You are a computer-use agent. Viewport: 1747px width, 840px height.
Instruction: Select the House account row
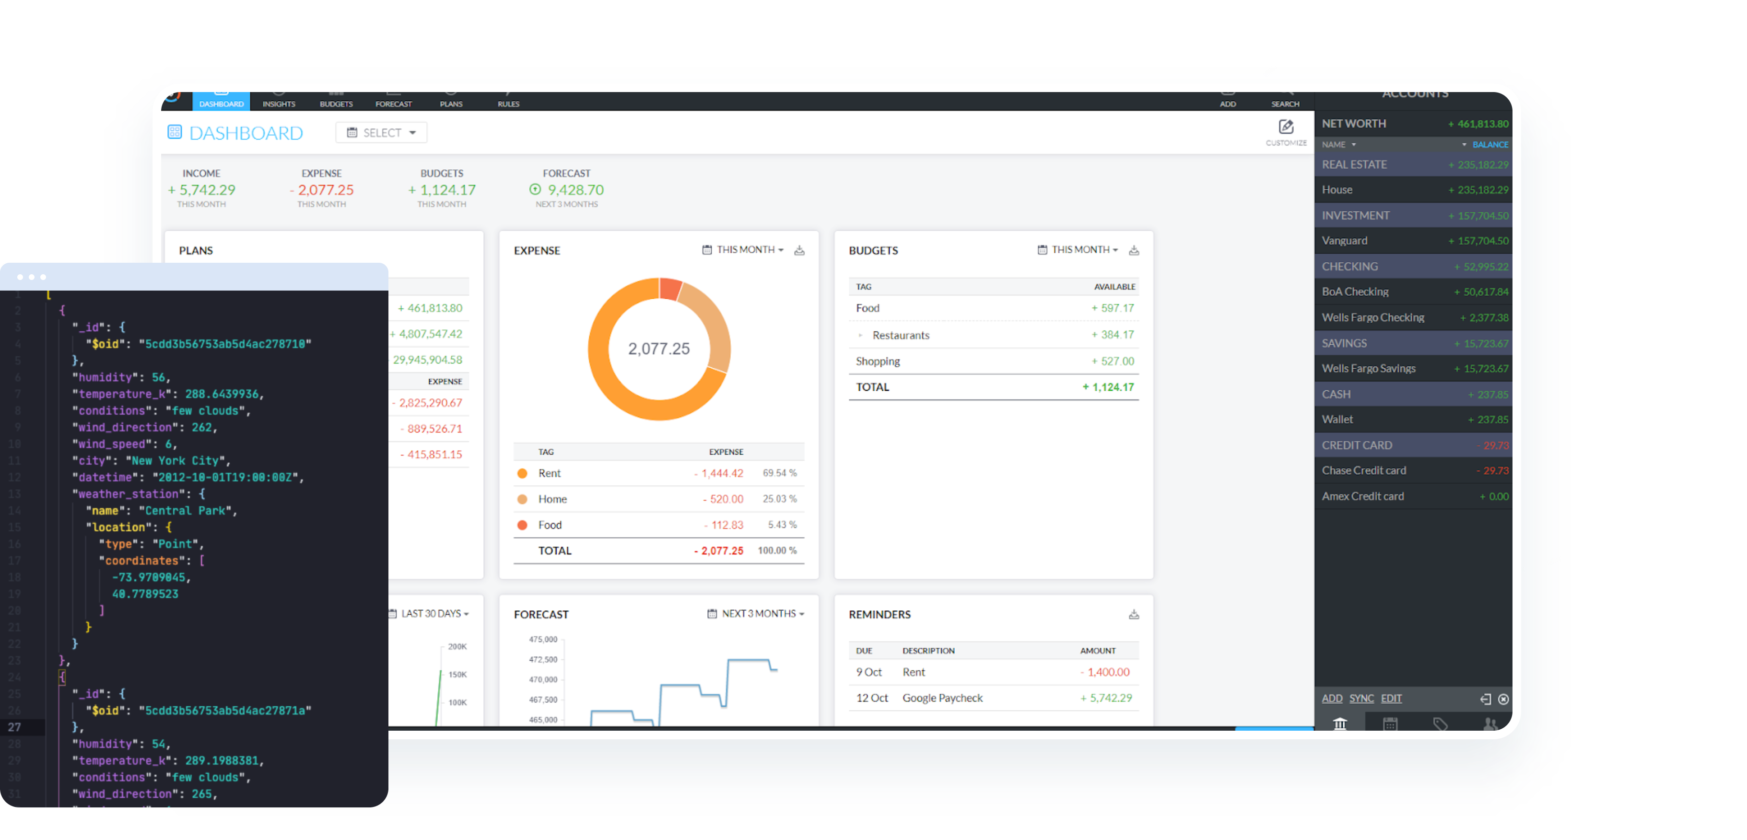(x=1413, y=190)
